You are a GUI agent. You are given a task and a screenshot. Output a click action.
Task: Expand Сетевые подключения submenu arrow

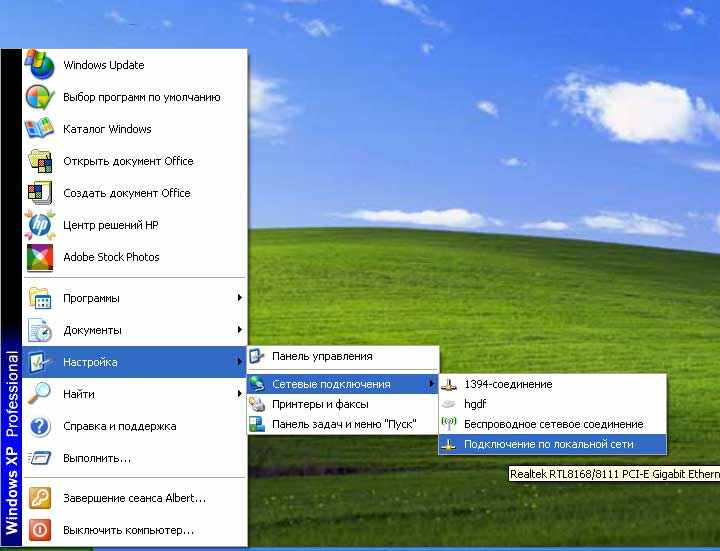pyautogui.click(x=431, y=383)
